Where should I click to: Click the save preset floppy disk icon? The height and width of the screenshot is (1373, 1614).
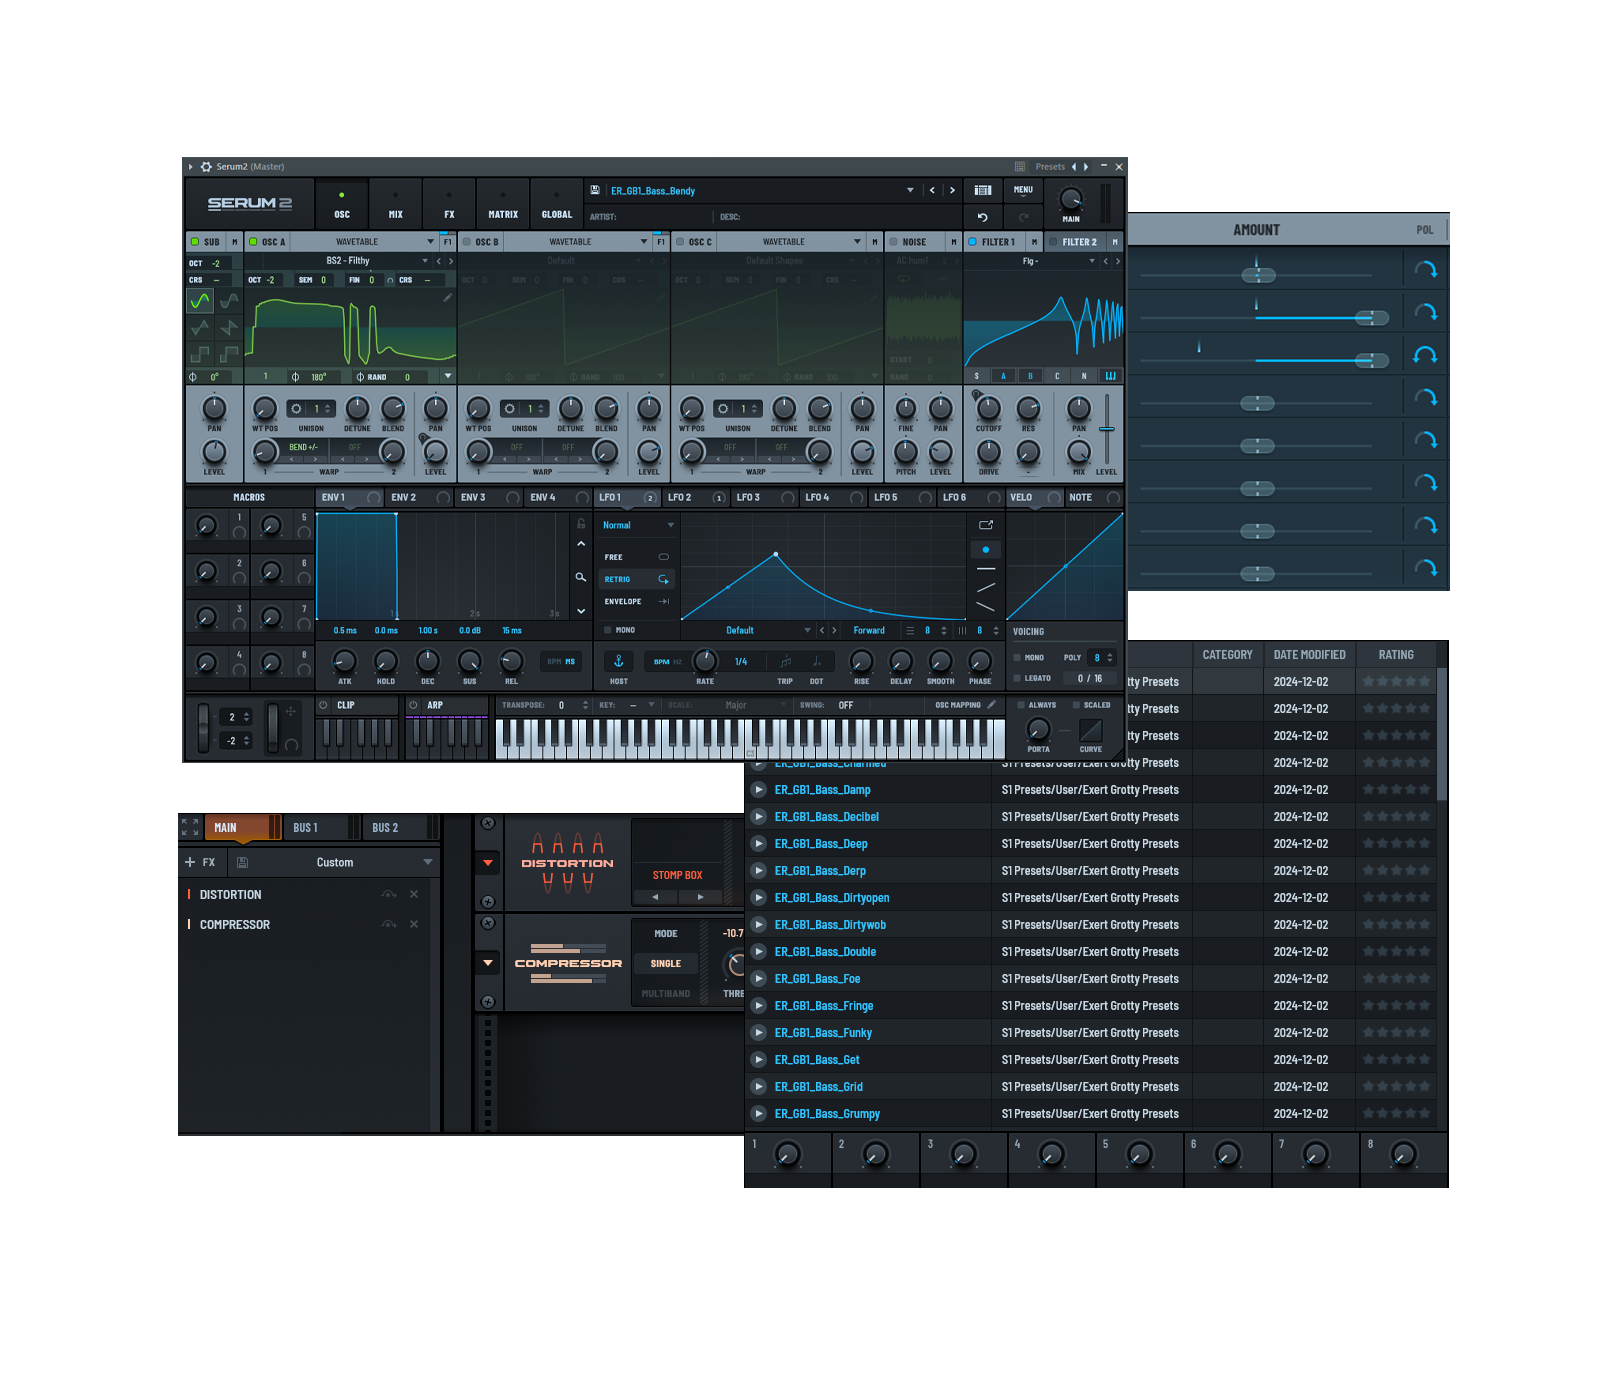(595, 190)
